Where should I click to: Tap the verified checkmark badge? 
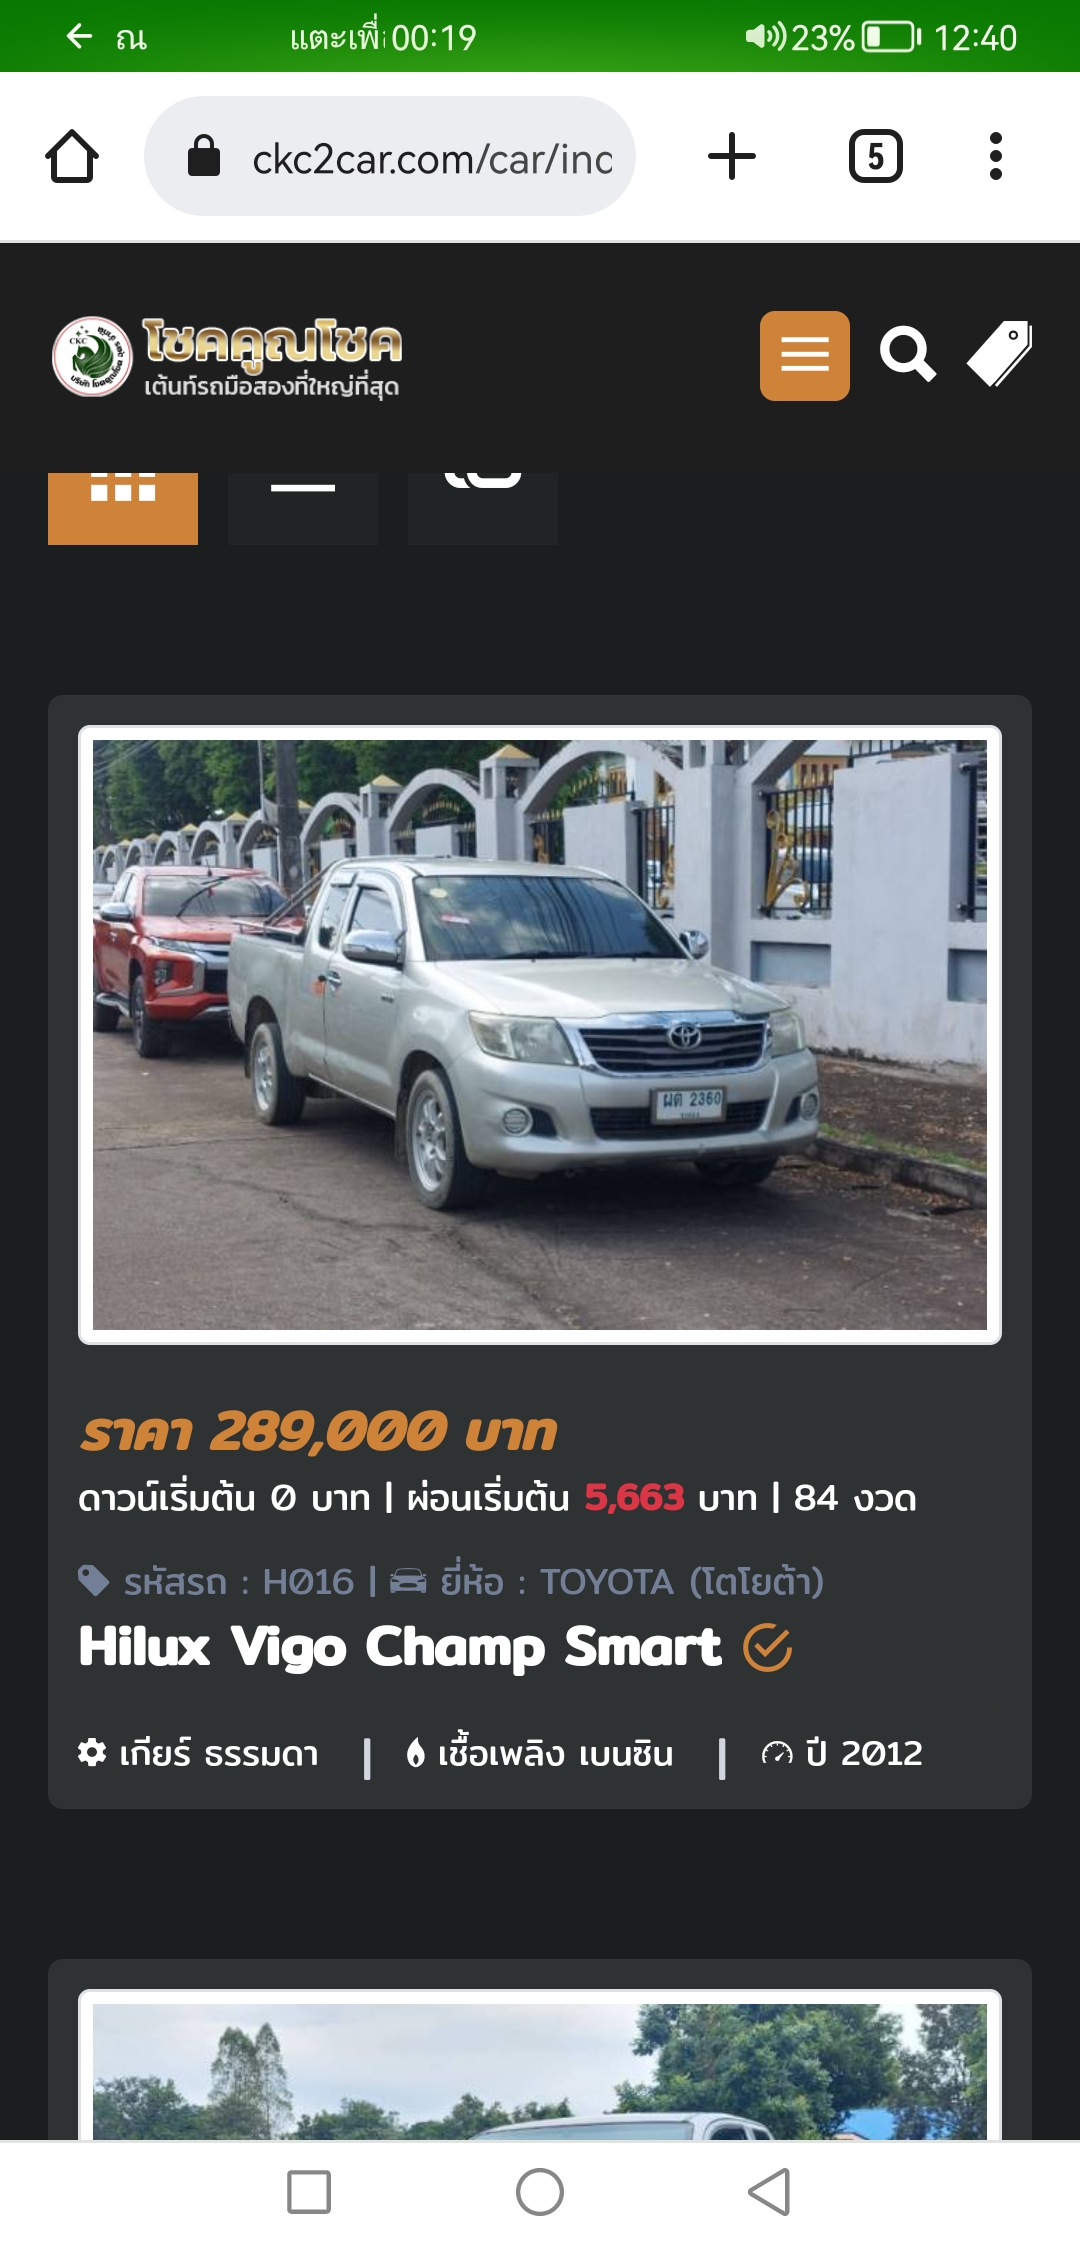(x=768, y=1647)
